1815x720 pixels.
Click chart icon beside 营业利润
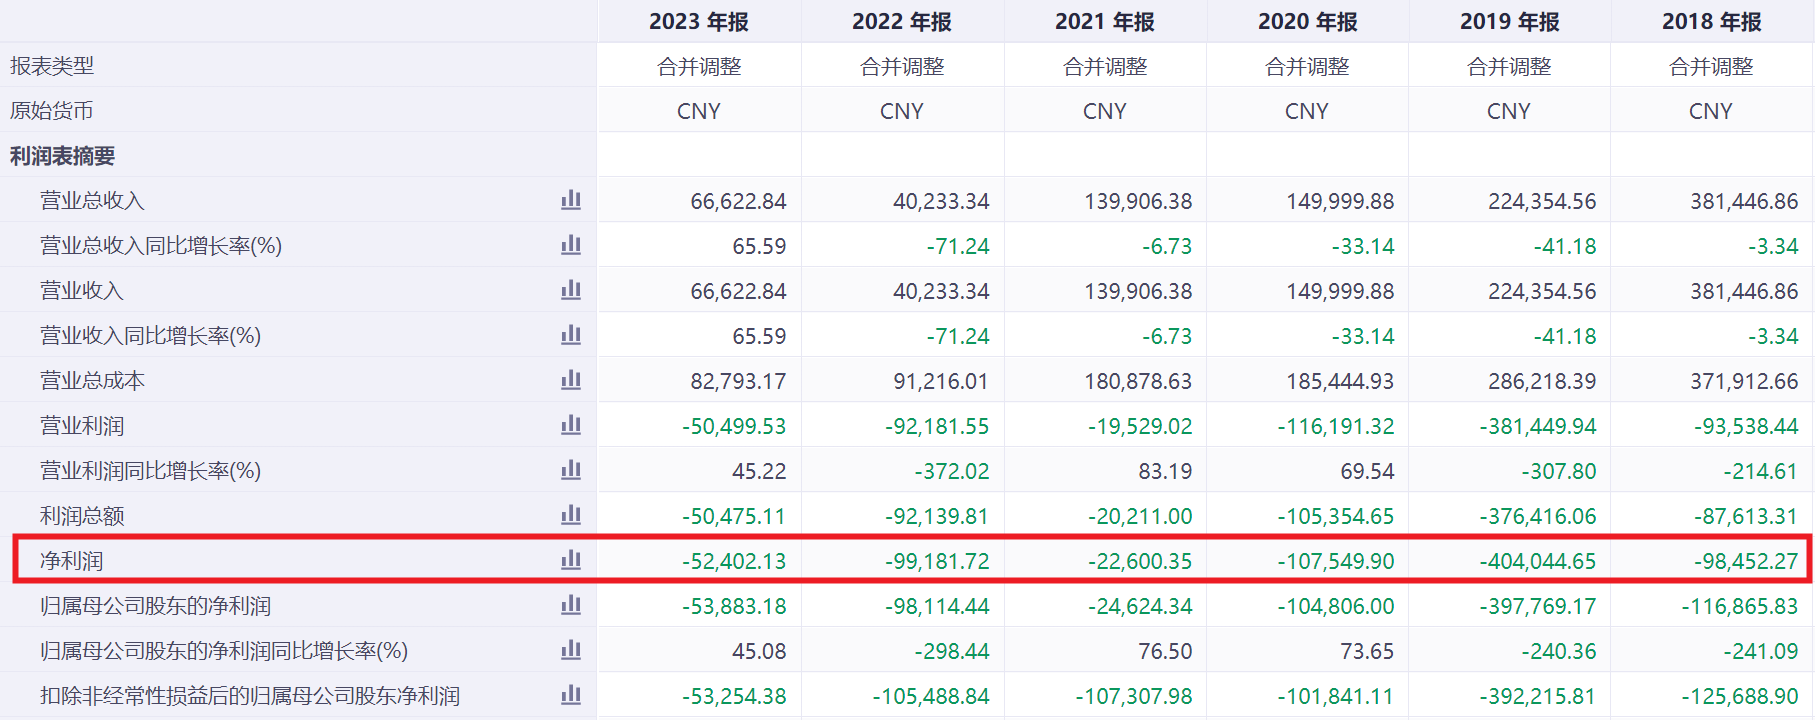(x=571, y=425)
